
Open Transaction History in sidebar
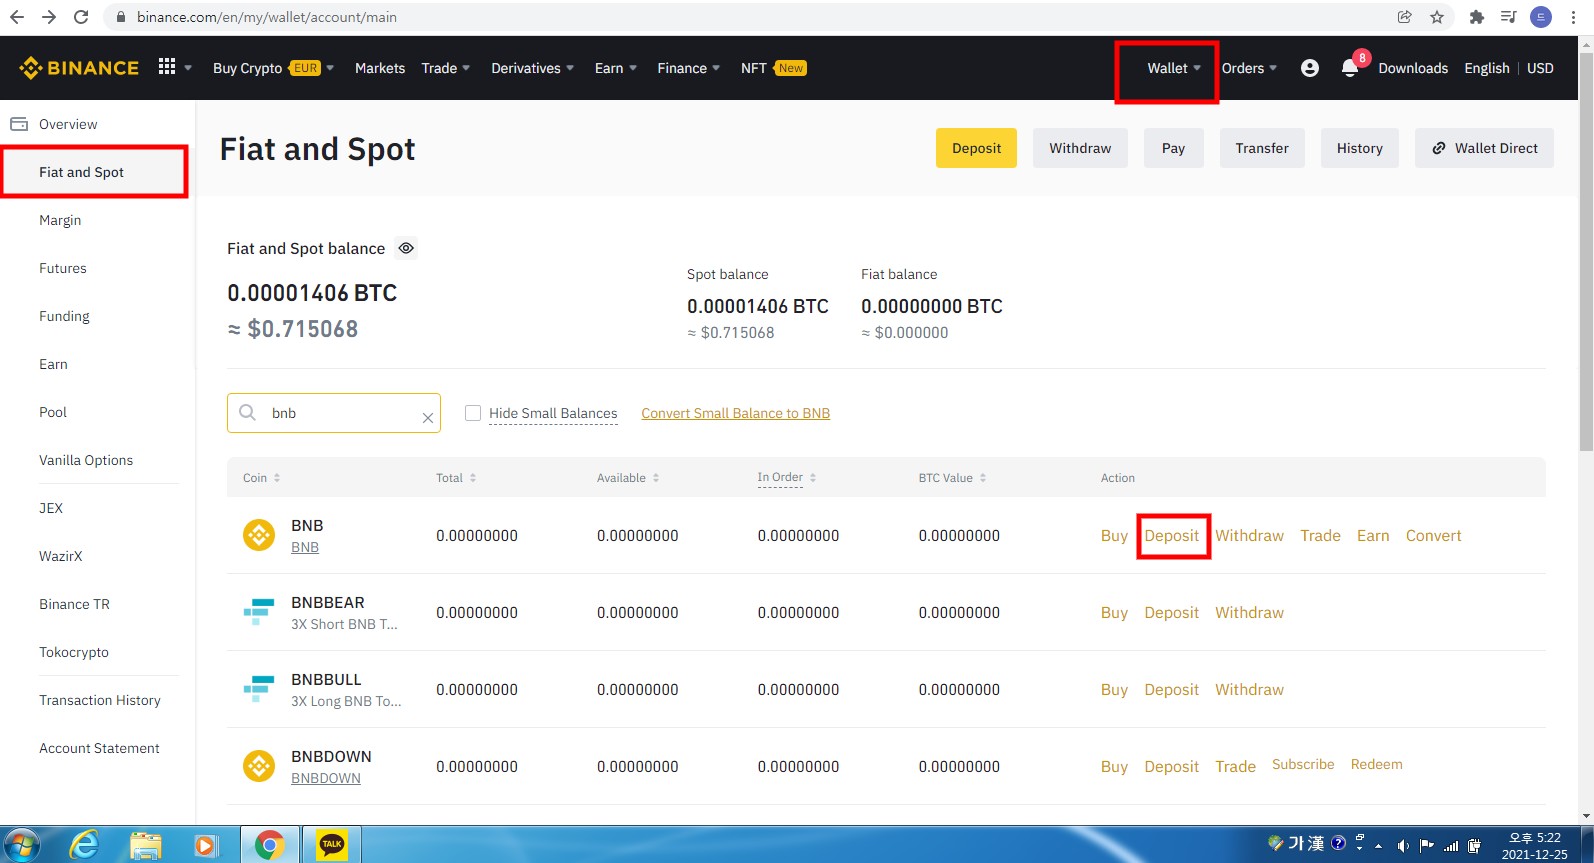(x=100, y=700)
